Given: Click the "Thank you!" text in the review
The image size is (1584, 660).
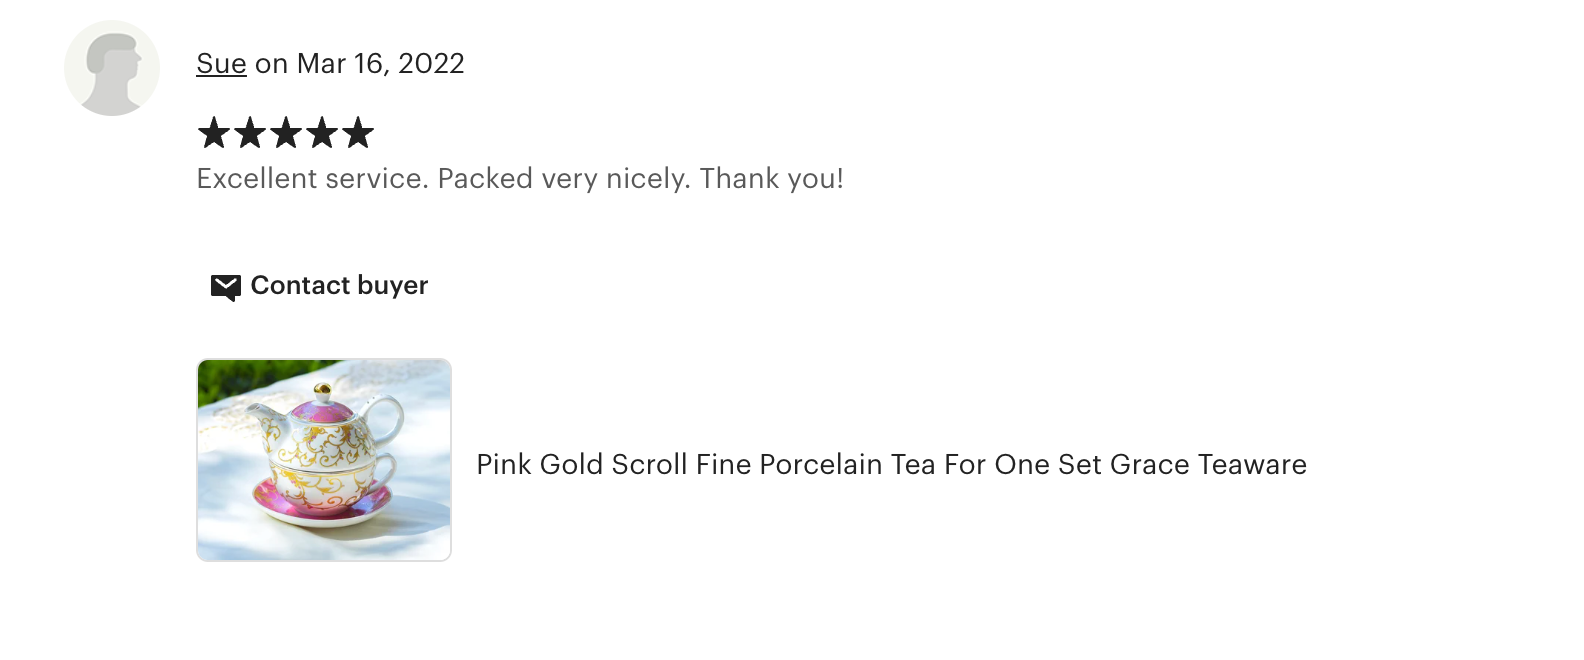Looking at the screenshot, I should click(771, 179).
